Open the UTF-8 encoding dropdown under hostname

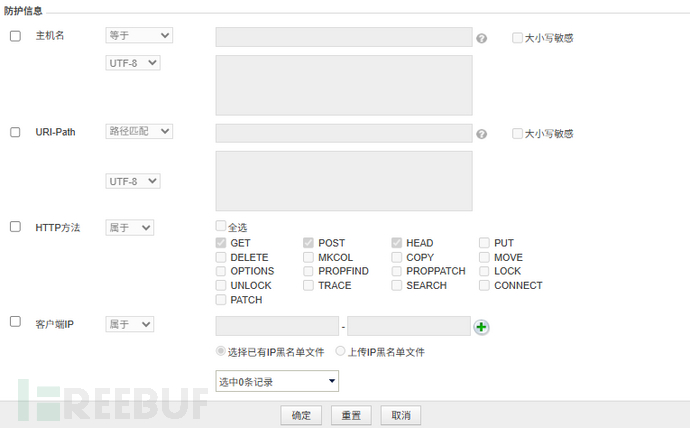(x=133, y=63)
